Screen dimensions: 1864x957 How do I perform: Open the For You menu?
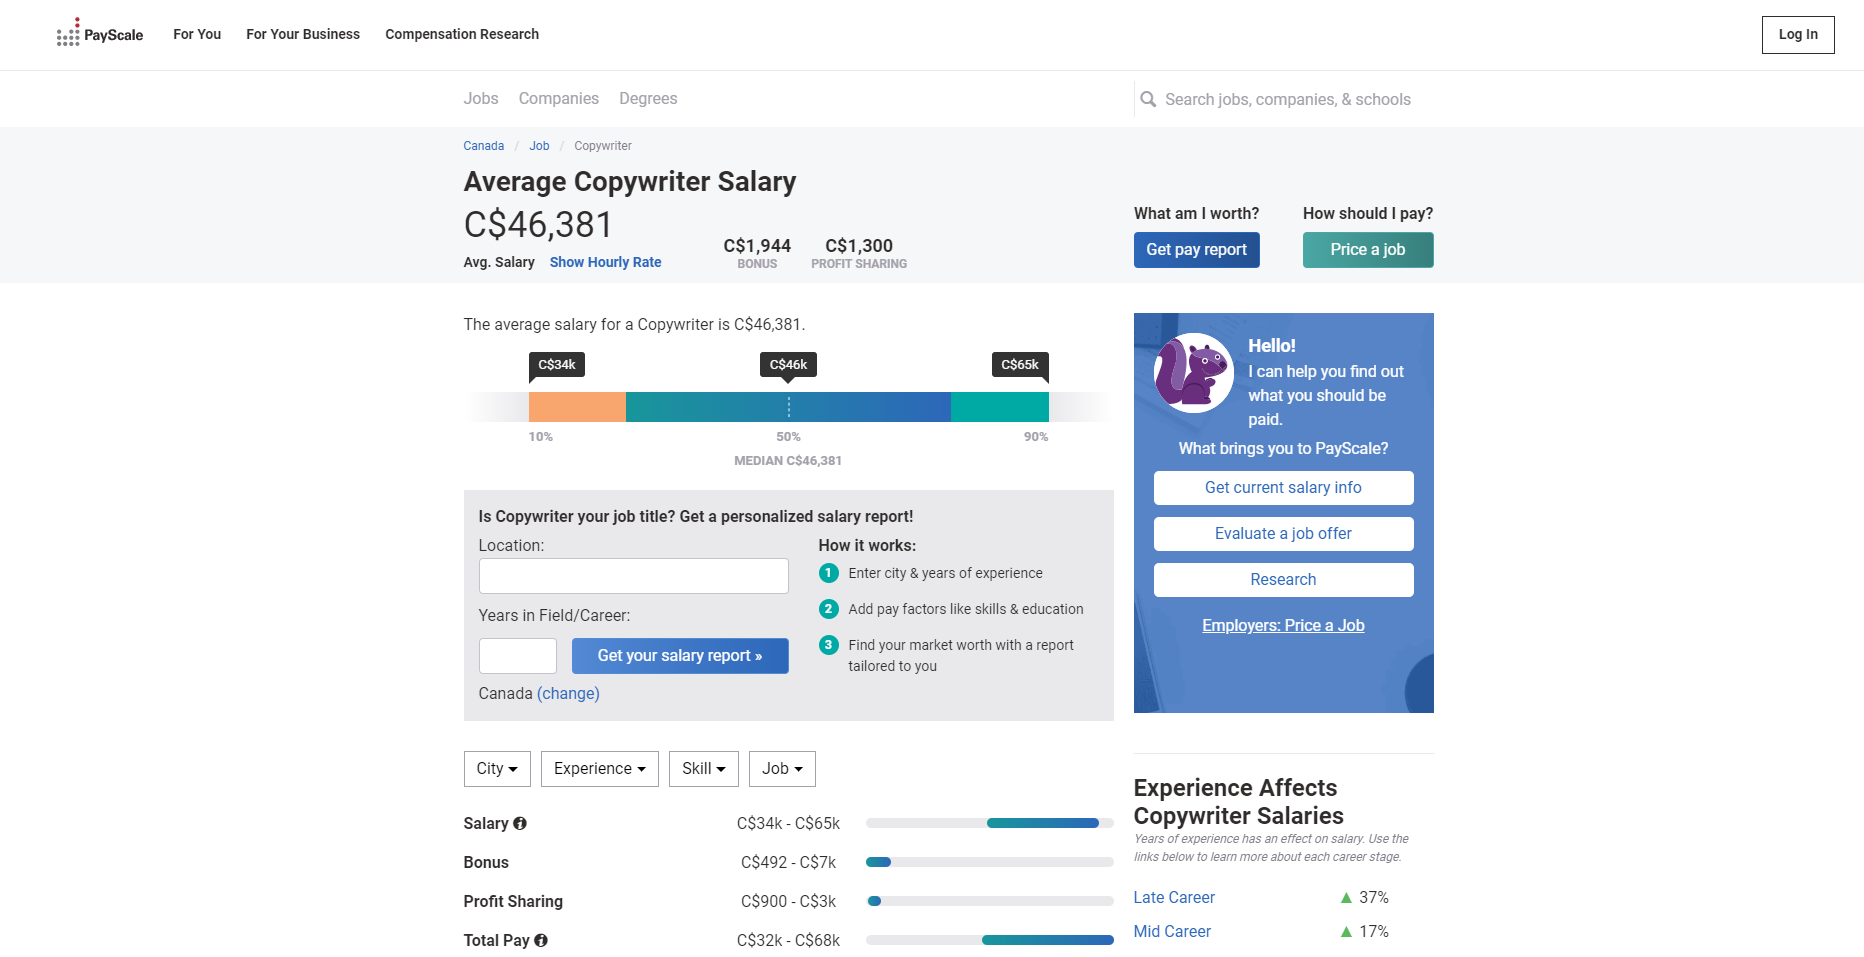point(197,34)
